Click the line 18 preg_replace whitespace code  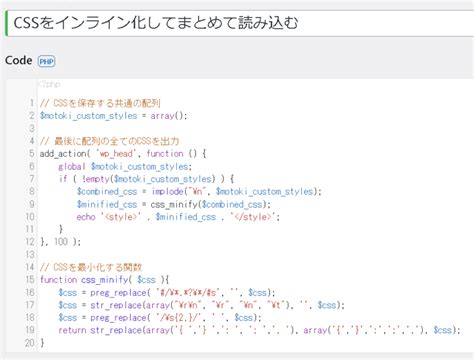point(160,318)
